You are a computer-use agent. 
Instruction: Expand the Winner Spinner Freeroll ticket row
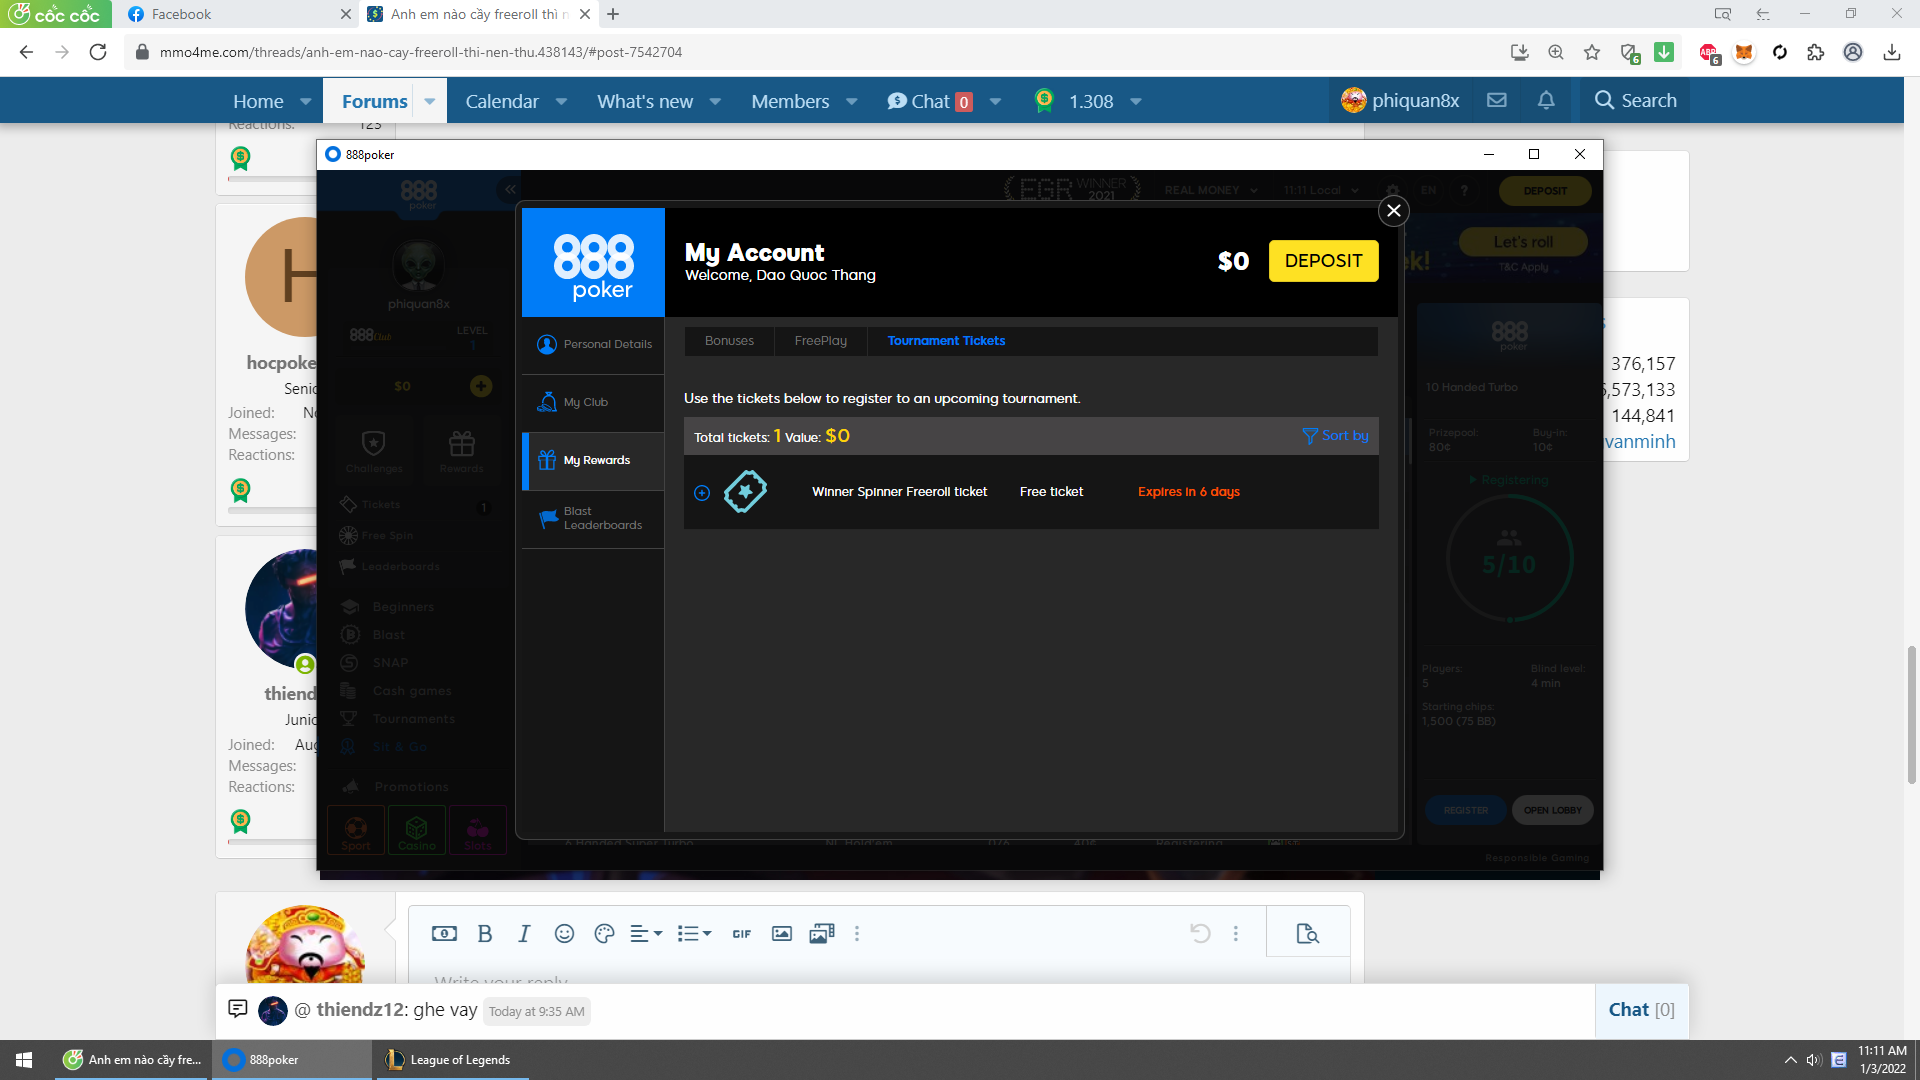tap(702, 493)
